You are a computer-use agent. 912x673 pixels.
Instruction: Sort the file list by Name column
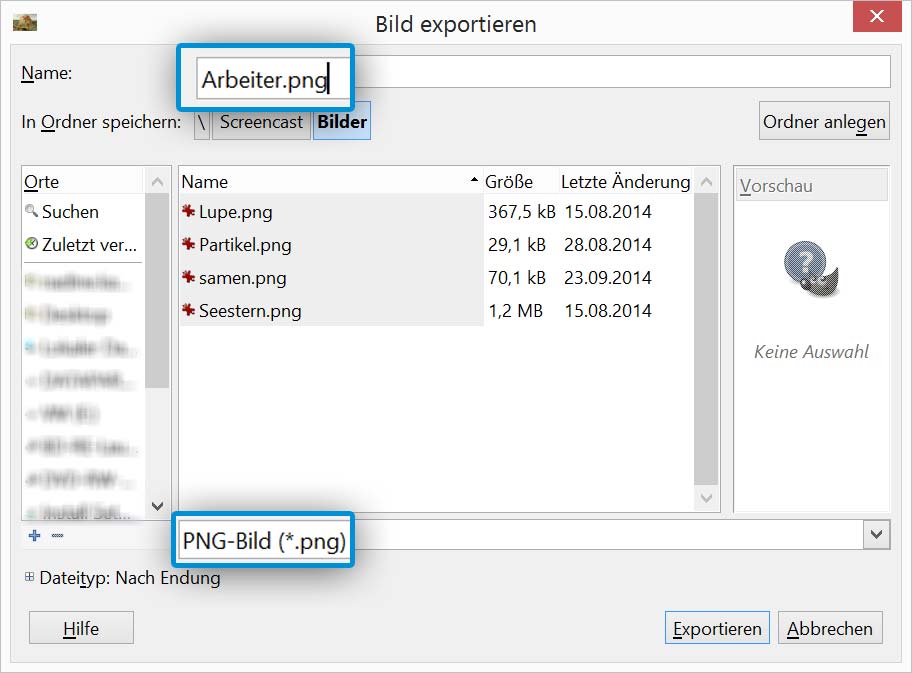pos(330,182)
